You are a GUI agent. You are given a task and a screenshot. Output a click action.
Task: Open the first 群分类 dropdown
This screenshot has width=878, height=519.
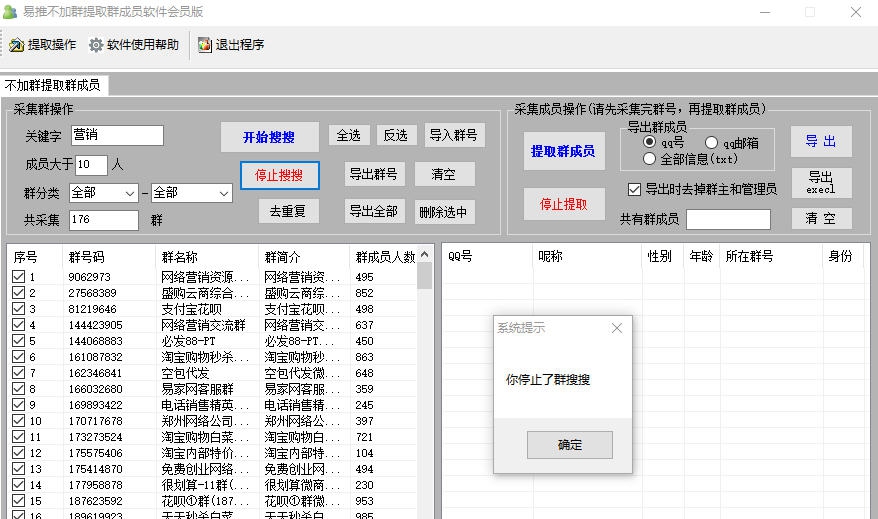point(104,193)
